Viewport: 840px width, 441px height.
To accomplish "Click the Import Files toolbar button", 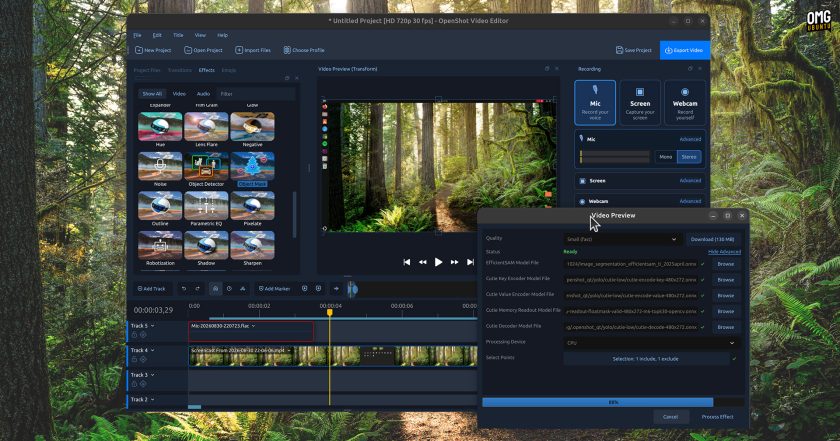I will click(x=253, y=50).
